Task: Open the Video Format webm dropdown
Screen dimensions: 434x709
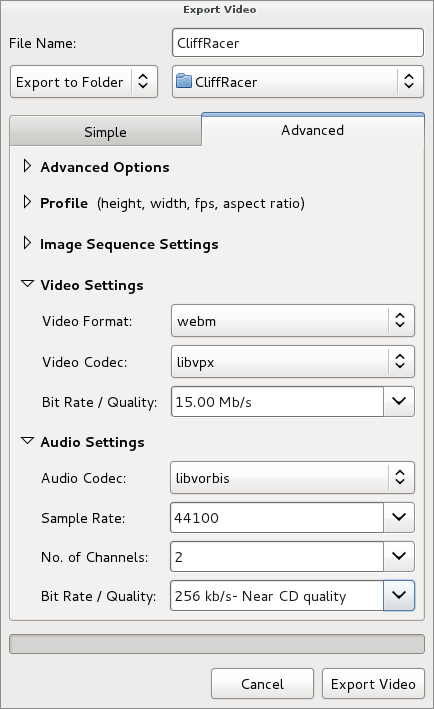Action: [x=292, y=321]
